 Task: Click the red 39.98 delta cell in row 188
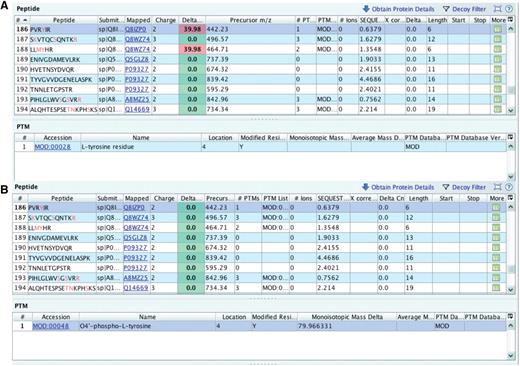(x=192, y=49)
